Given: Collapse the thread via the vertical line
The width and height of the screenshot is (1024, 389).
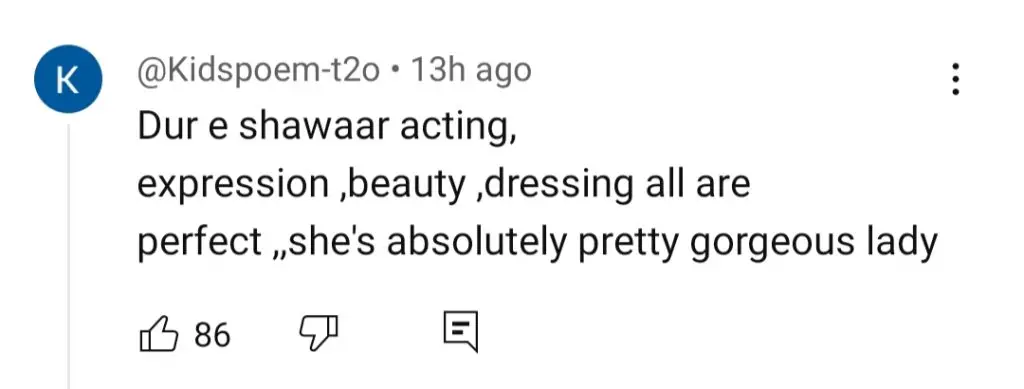Looking at the screenshot, I should [69, 256].
